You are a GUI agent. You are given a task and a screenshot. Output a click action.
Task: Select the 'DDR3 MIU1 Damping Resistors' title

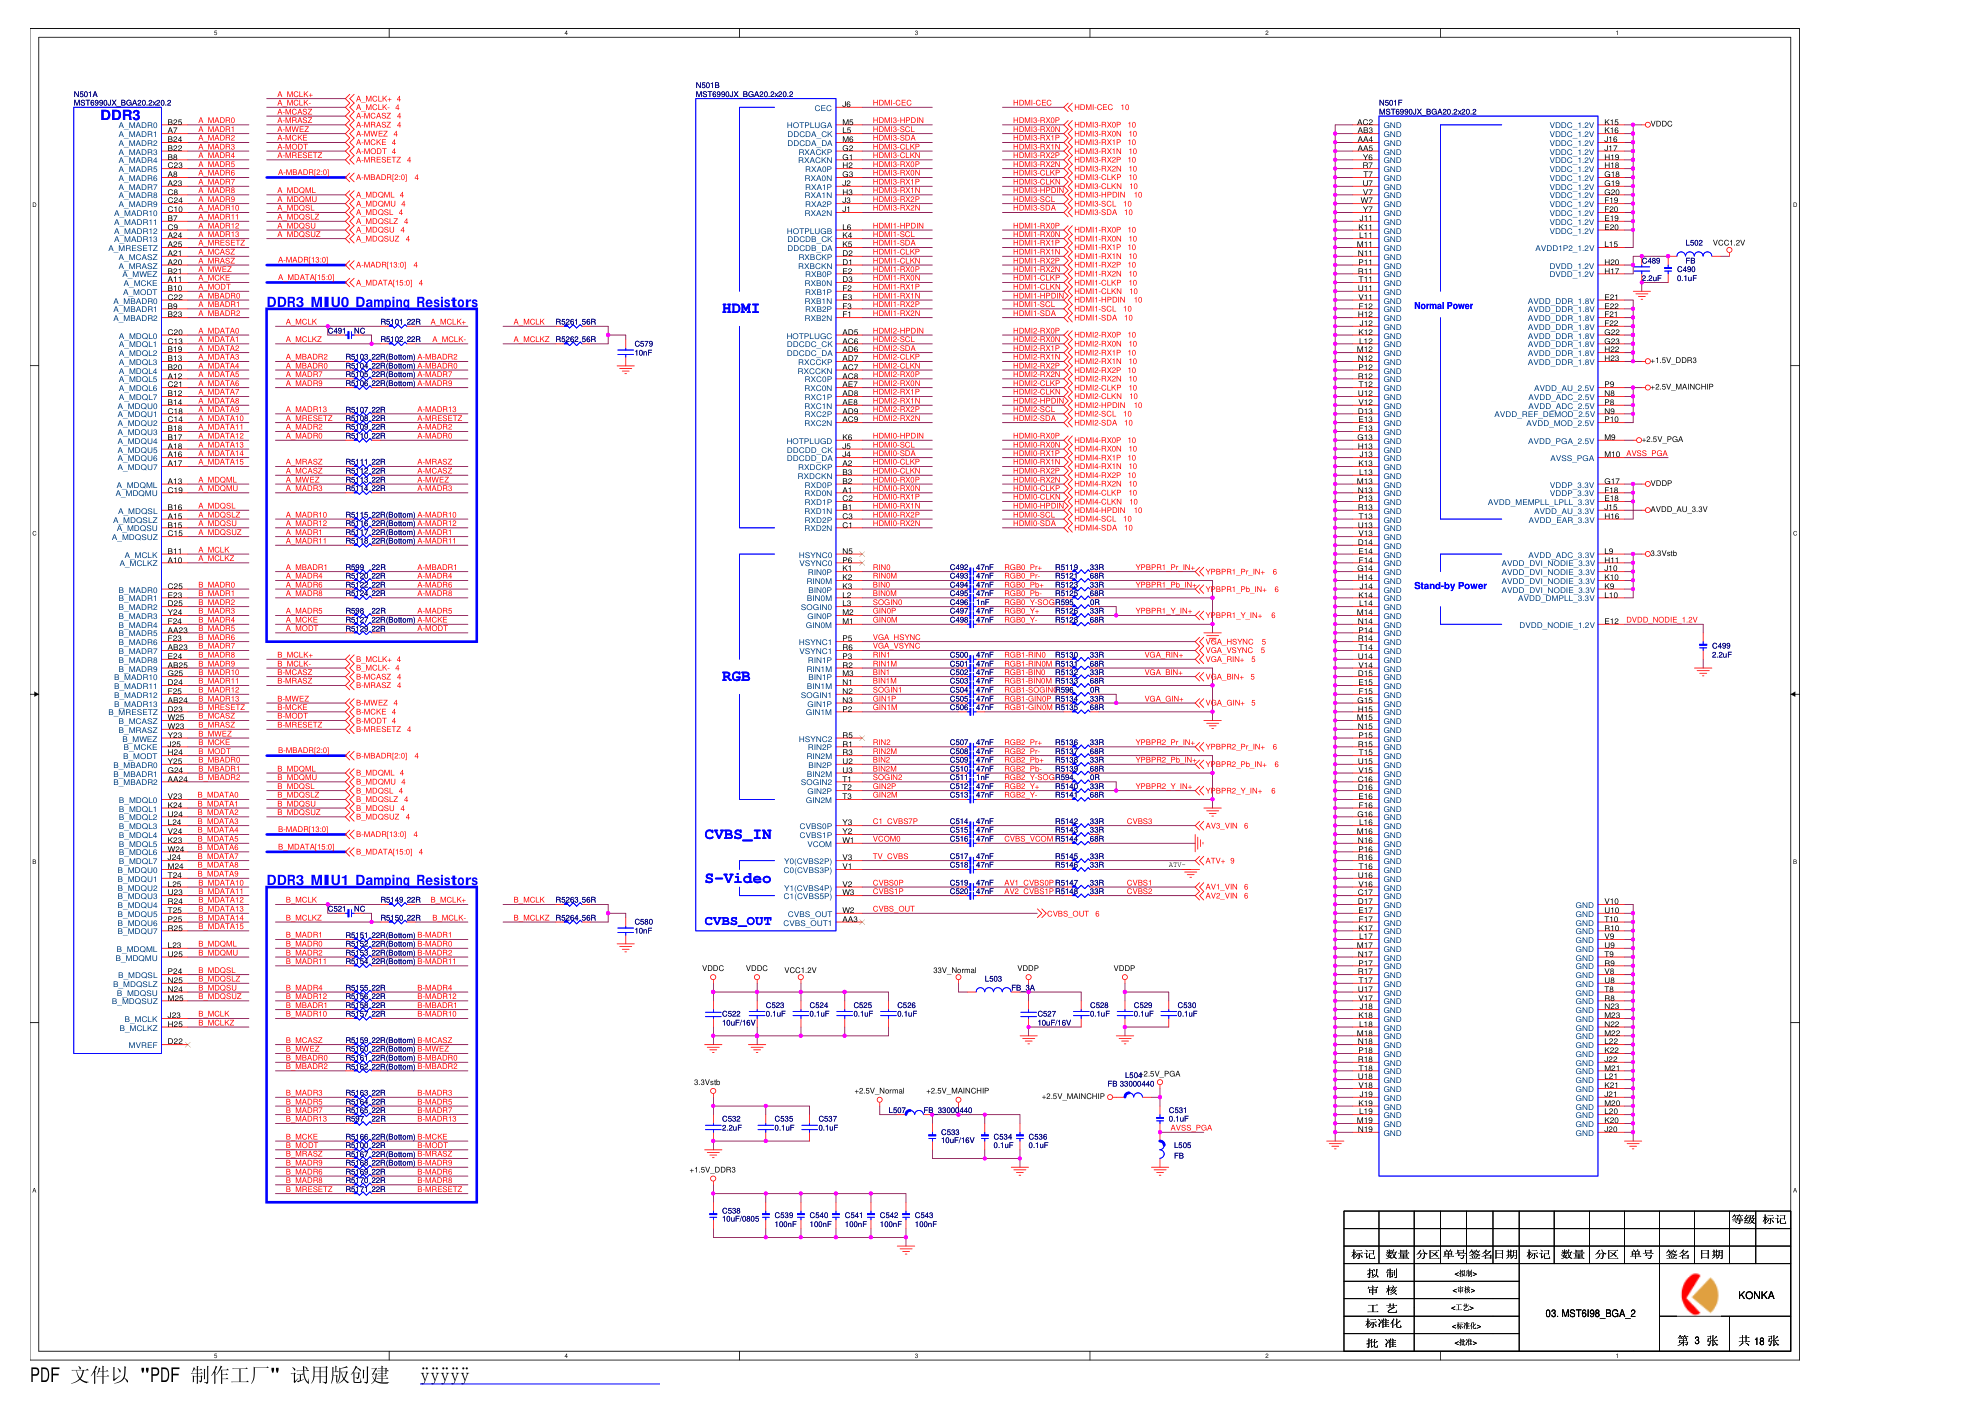pos(372,880)
